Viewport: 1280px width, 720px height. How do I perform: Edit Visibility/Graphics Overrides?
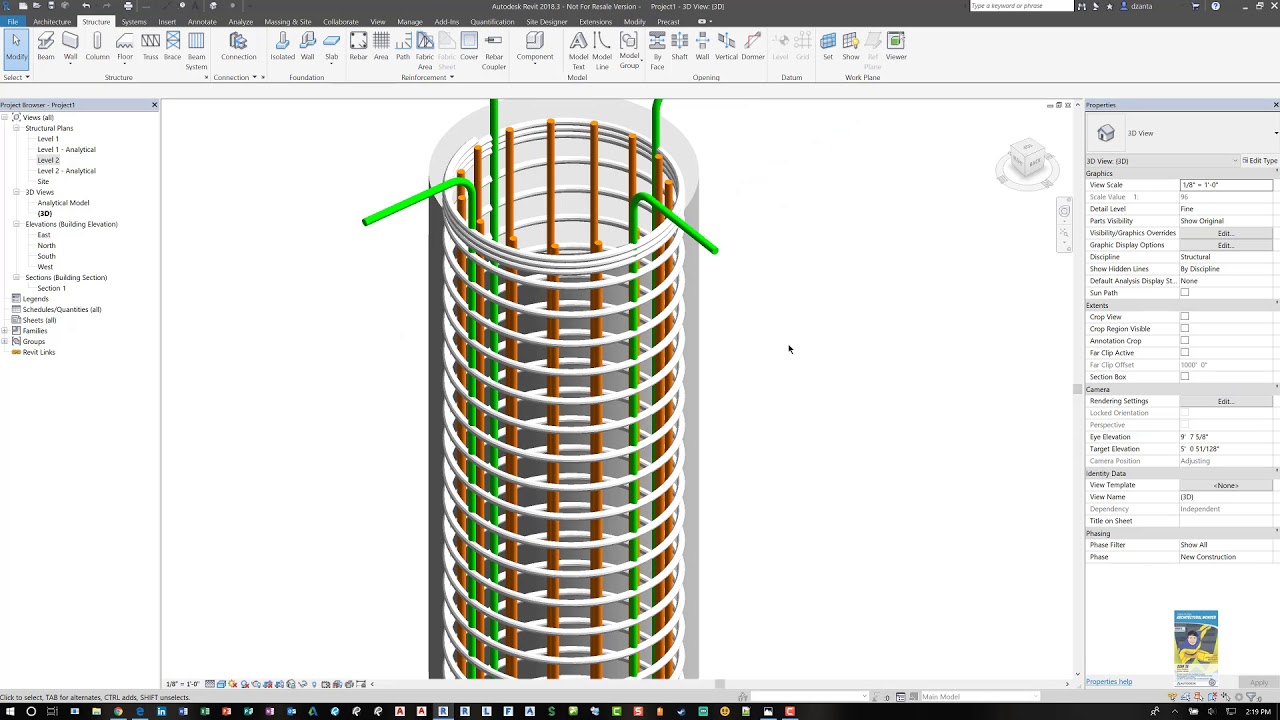pyautogui.click(x=1226, y=233)
